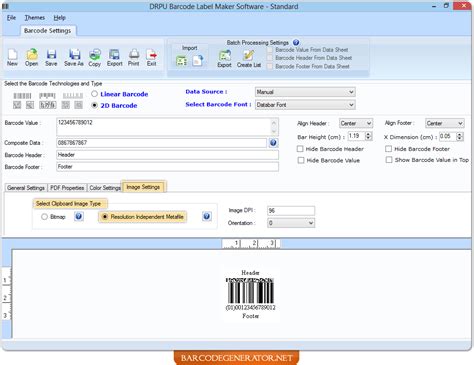474x365 pixels.
Task: Click the help icon next to Composite Data
Action: coord(273,143)
